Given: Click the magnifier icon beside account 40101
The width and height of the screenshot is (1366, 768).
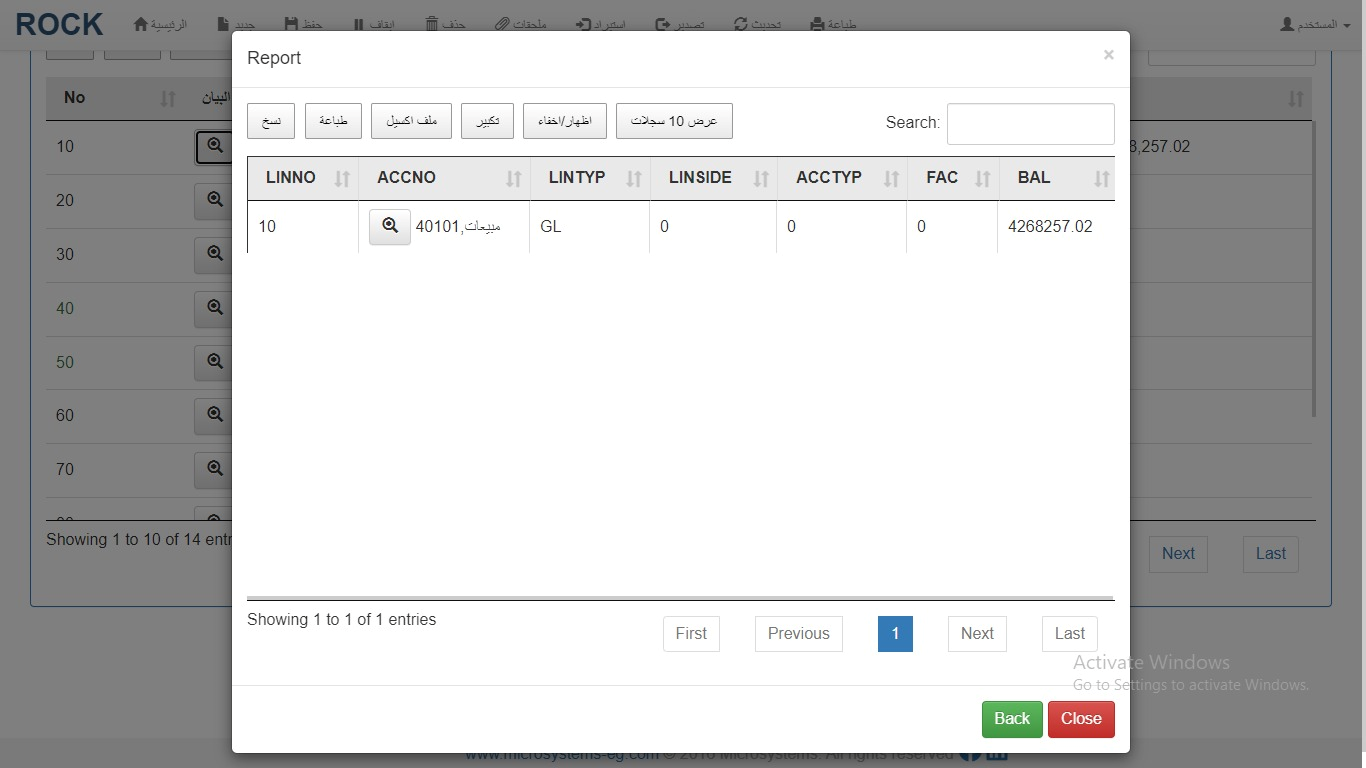Looking at the screenshot, I should click(390, 227).
